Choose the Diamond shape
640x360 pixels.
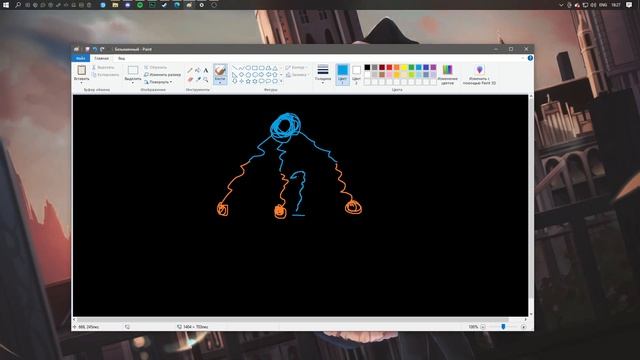pyautogui.click(x=241, y=75)
